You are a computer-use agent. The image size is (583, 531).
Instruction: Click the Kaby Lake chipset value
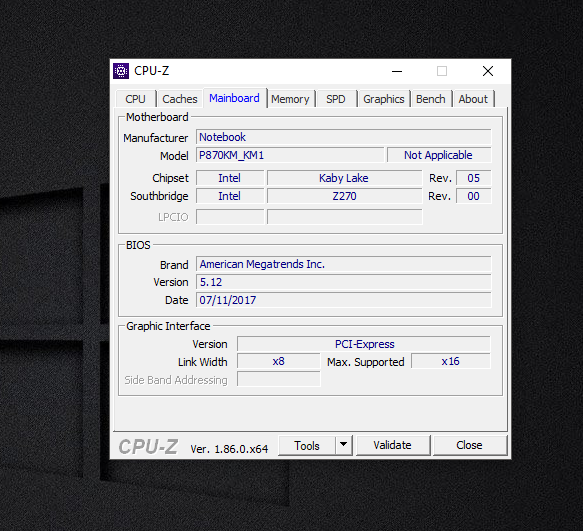(344, 178)
